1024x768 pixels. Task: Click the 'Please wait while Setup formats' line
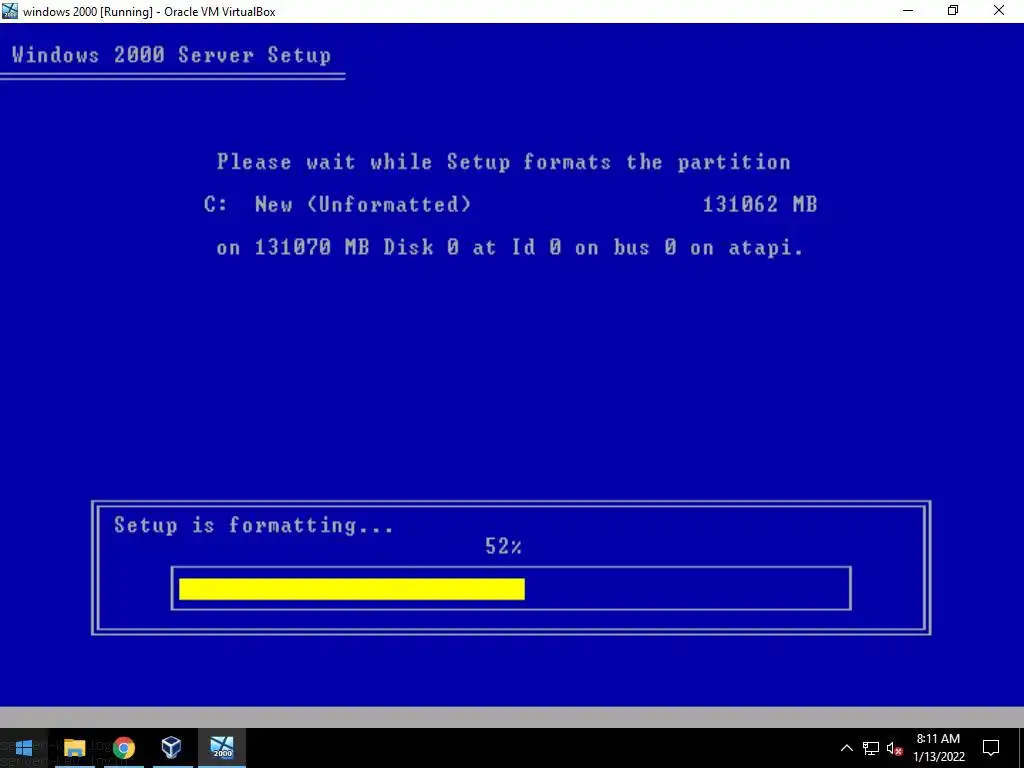[504, 162]
